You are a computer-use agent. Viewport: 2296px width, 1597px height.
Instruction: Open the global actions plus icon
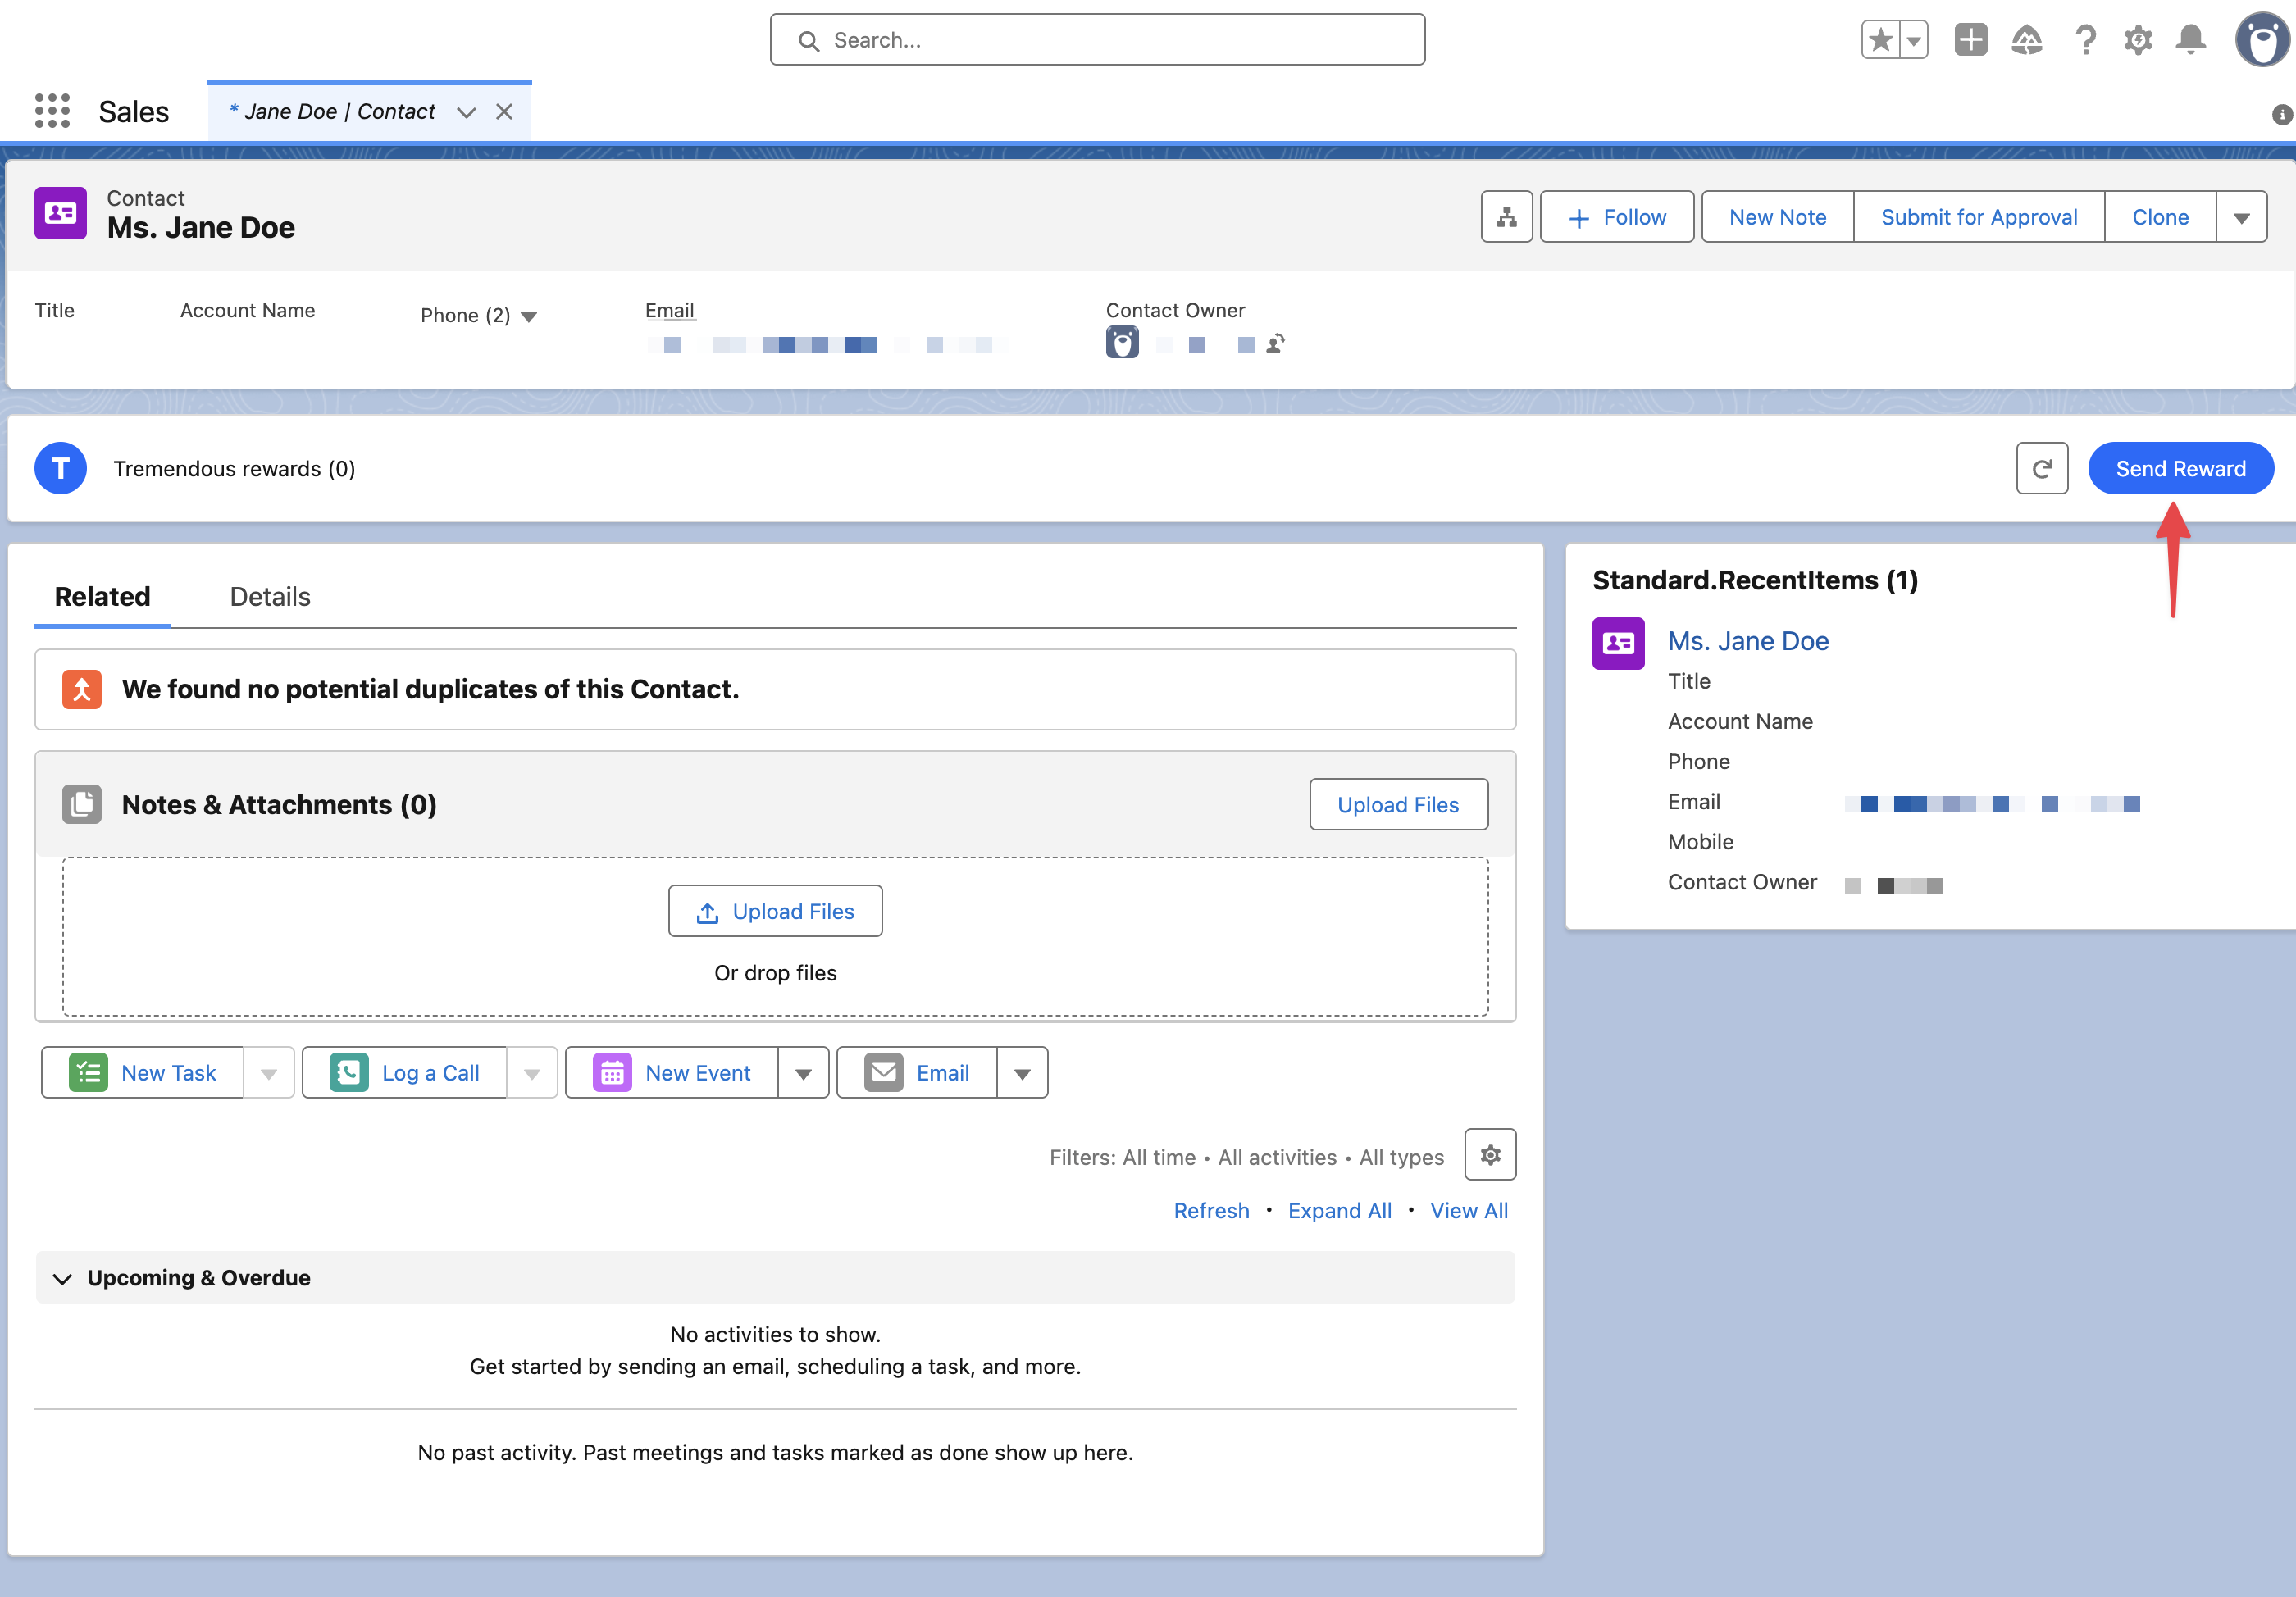[1970, 40]
